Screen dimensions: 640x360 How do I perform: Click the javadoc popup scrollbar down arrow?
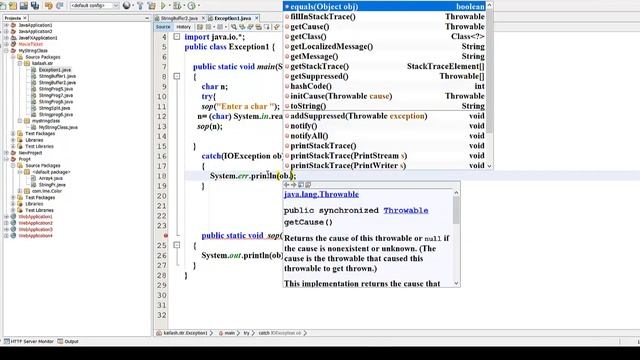pos(456,283)
